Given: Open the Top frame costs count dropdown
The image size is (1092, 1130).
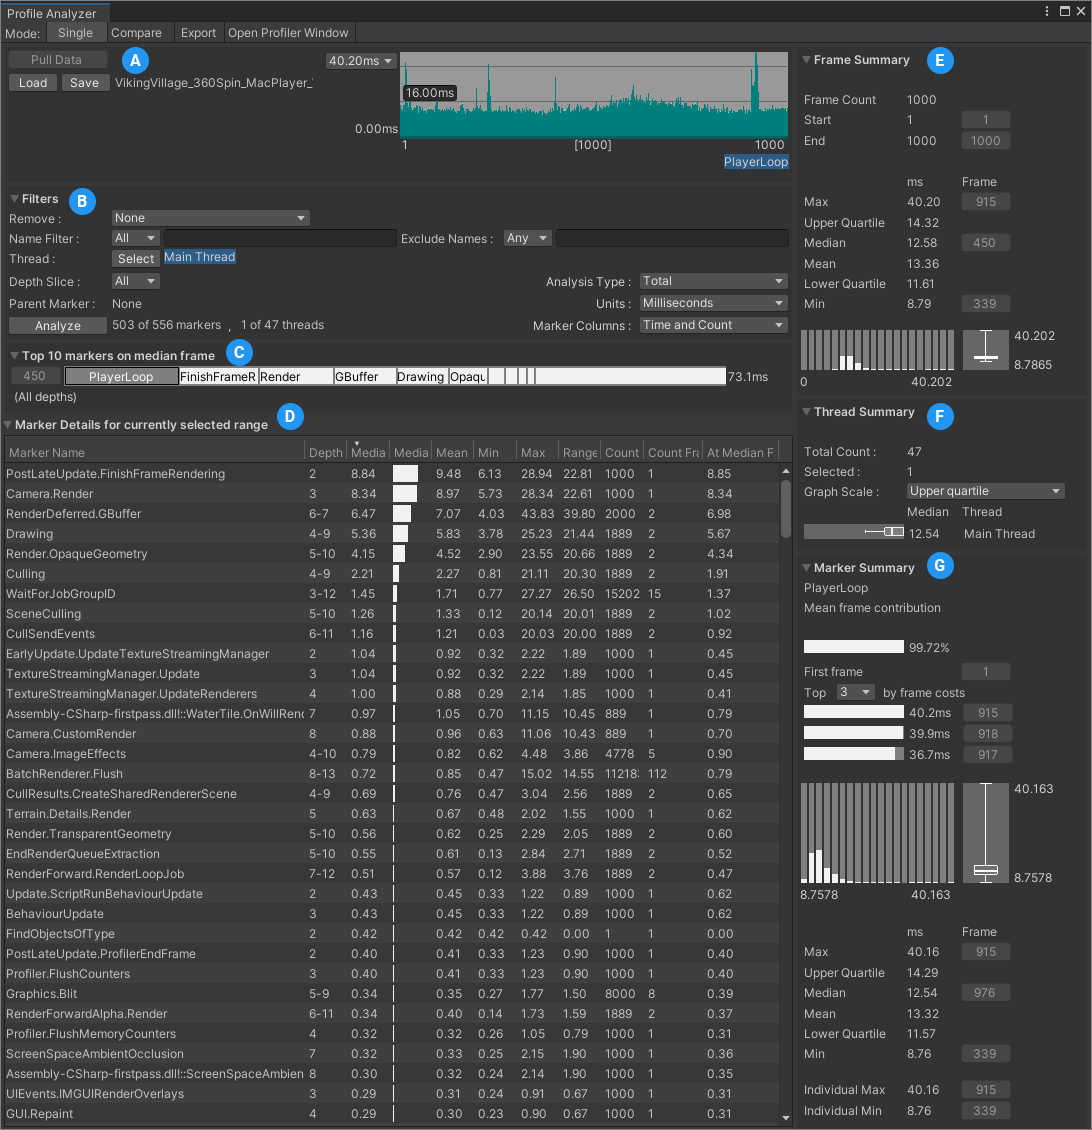Looking at the screenshot, I should pyautogui.click(x=855, y=692).
